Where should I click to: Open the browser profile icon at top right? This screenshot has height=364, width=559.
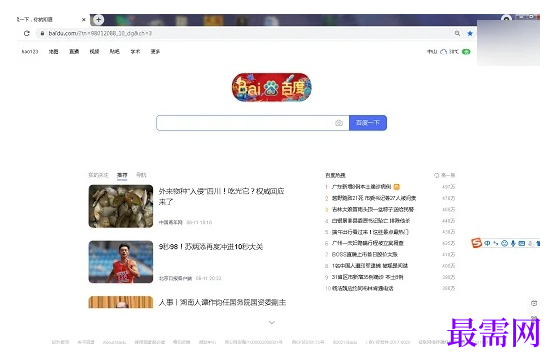point(506,18)
